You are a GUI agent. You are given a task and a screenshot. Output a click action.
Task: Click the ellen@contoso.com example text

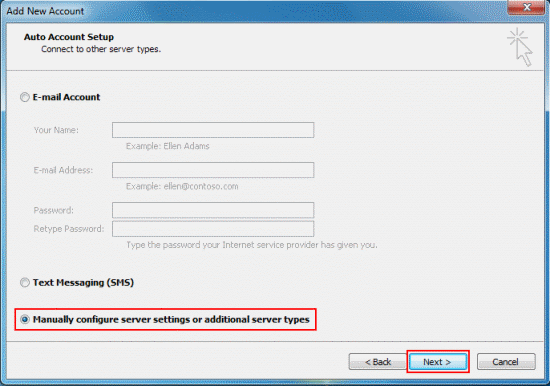point(201,186)
